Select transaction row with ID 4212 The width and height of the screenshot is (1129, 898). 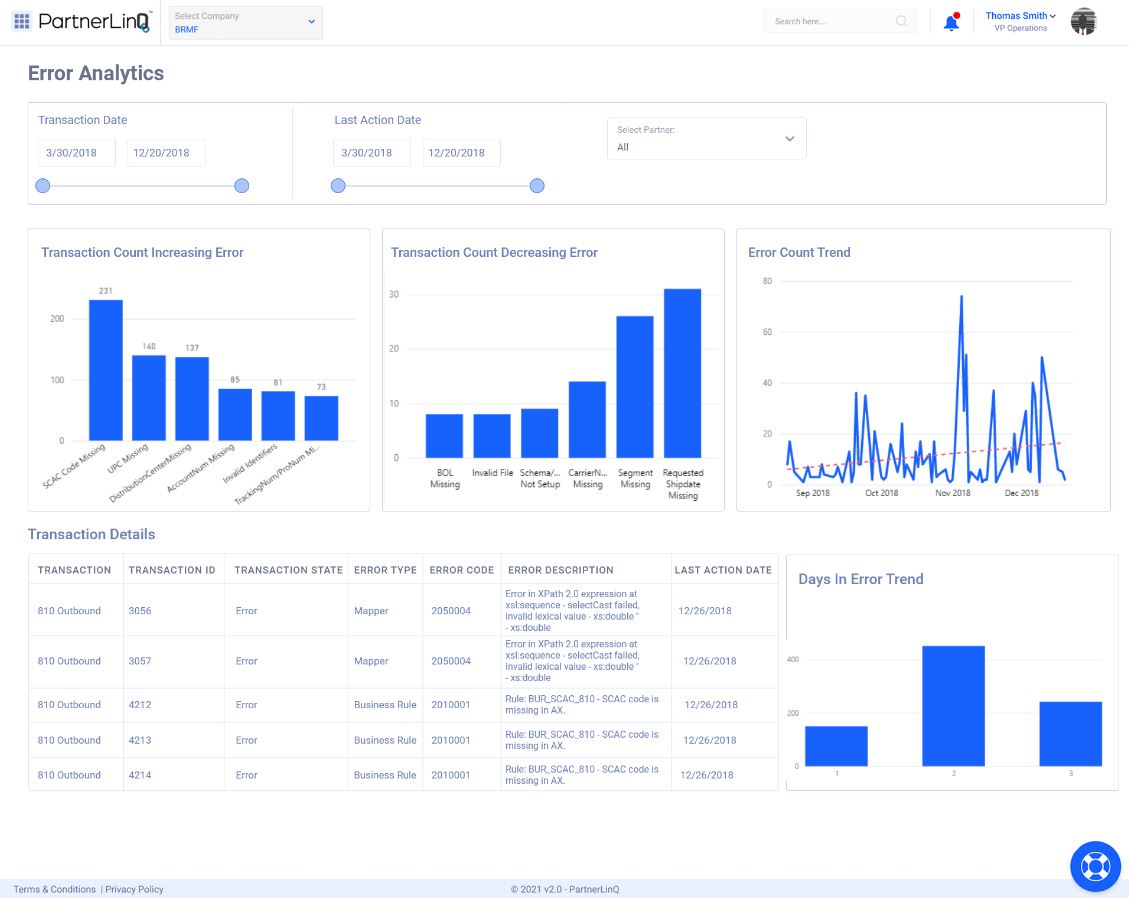pyautogui.click(x=140, y=705)
